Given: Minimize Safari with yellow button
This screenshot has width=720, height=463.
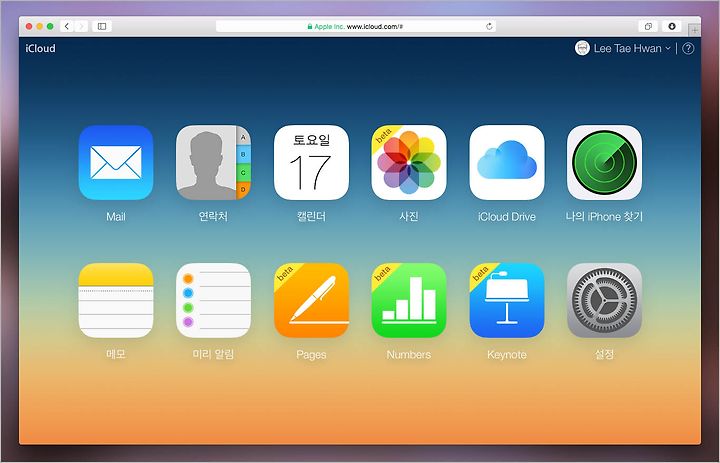Looking at the screenshot, I should point(39,26).
